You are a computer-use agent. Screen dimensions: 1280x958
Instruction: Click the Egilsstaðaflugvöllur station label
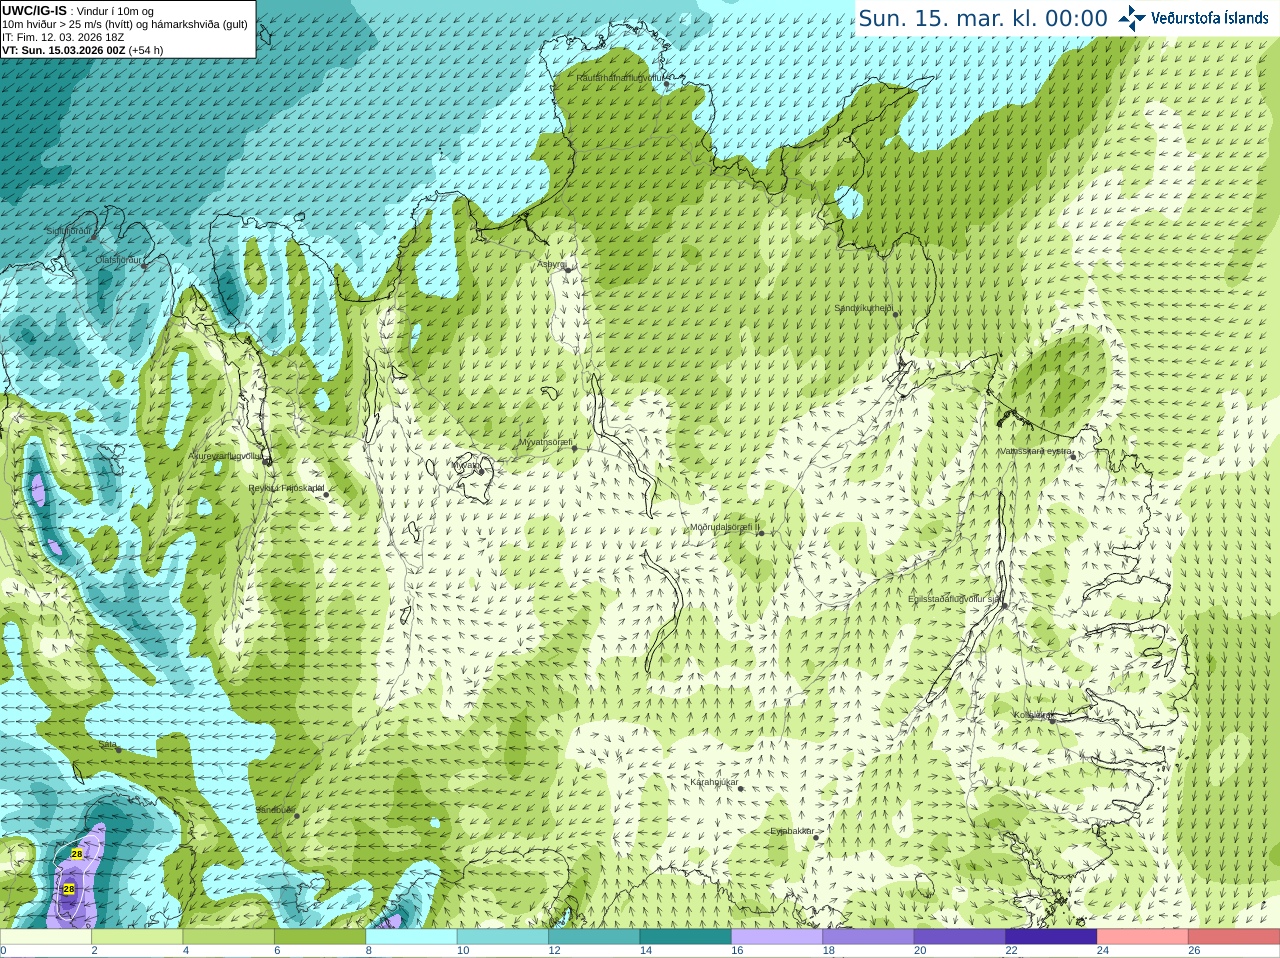[955, 599]
